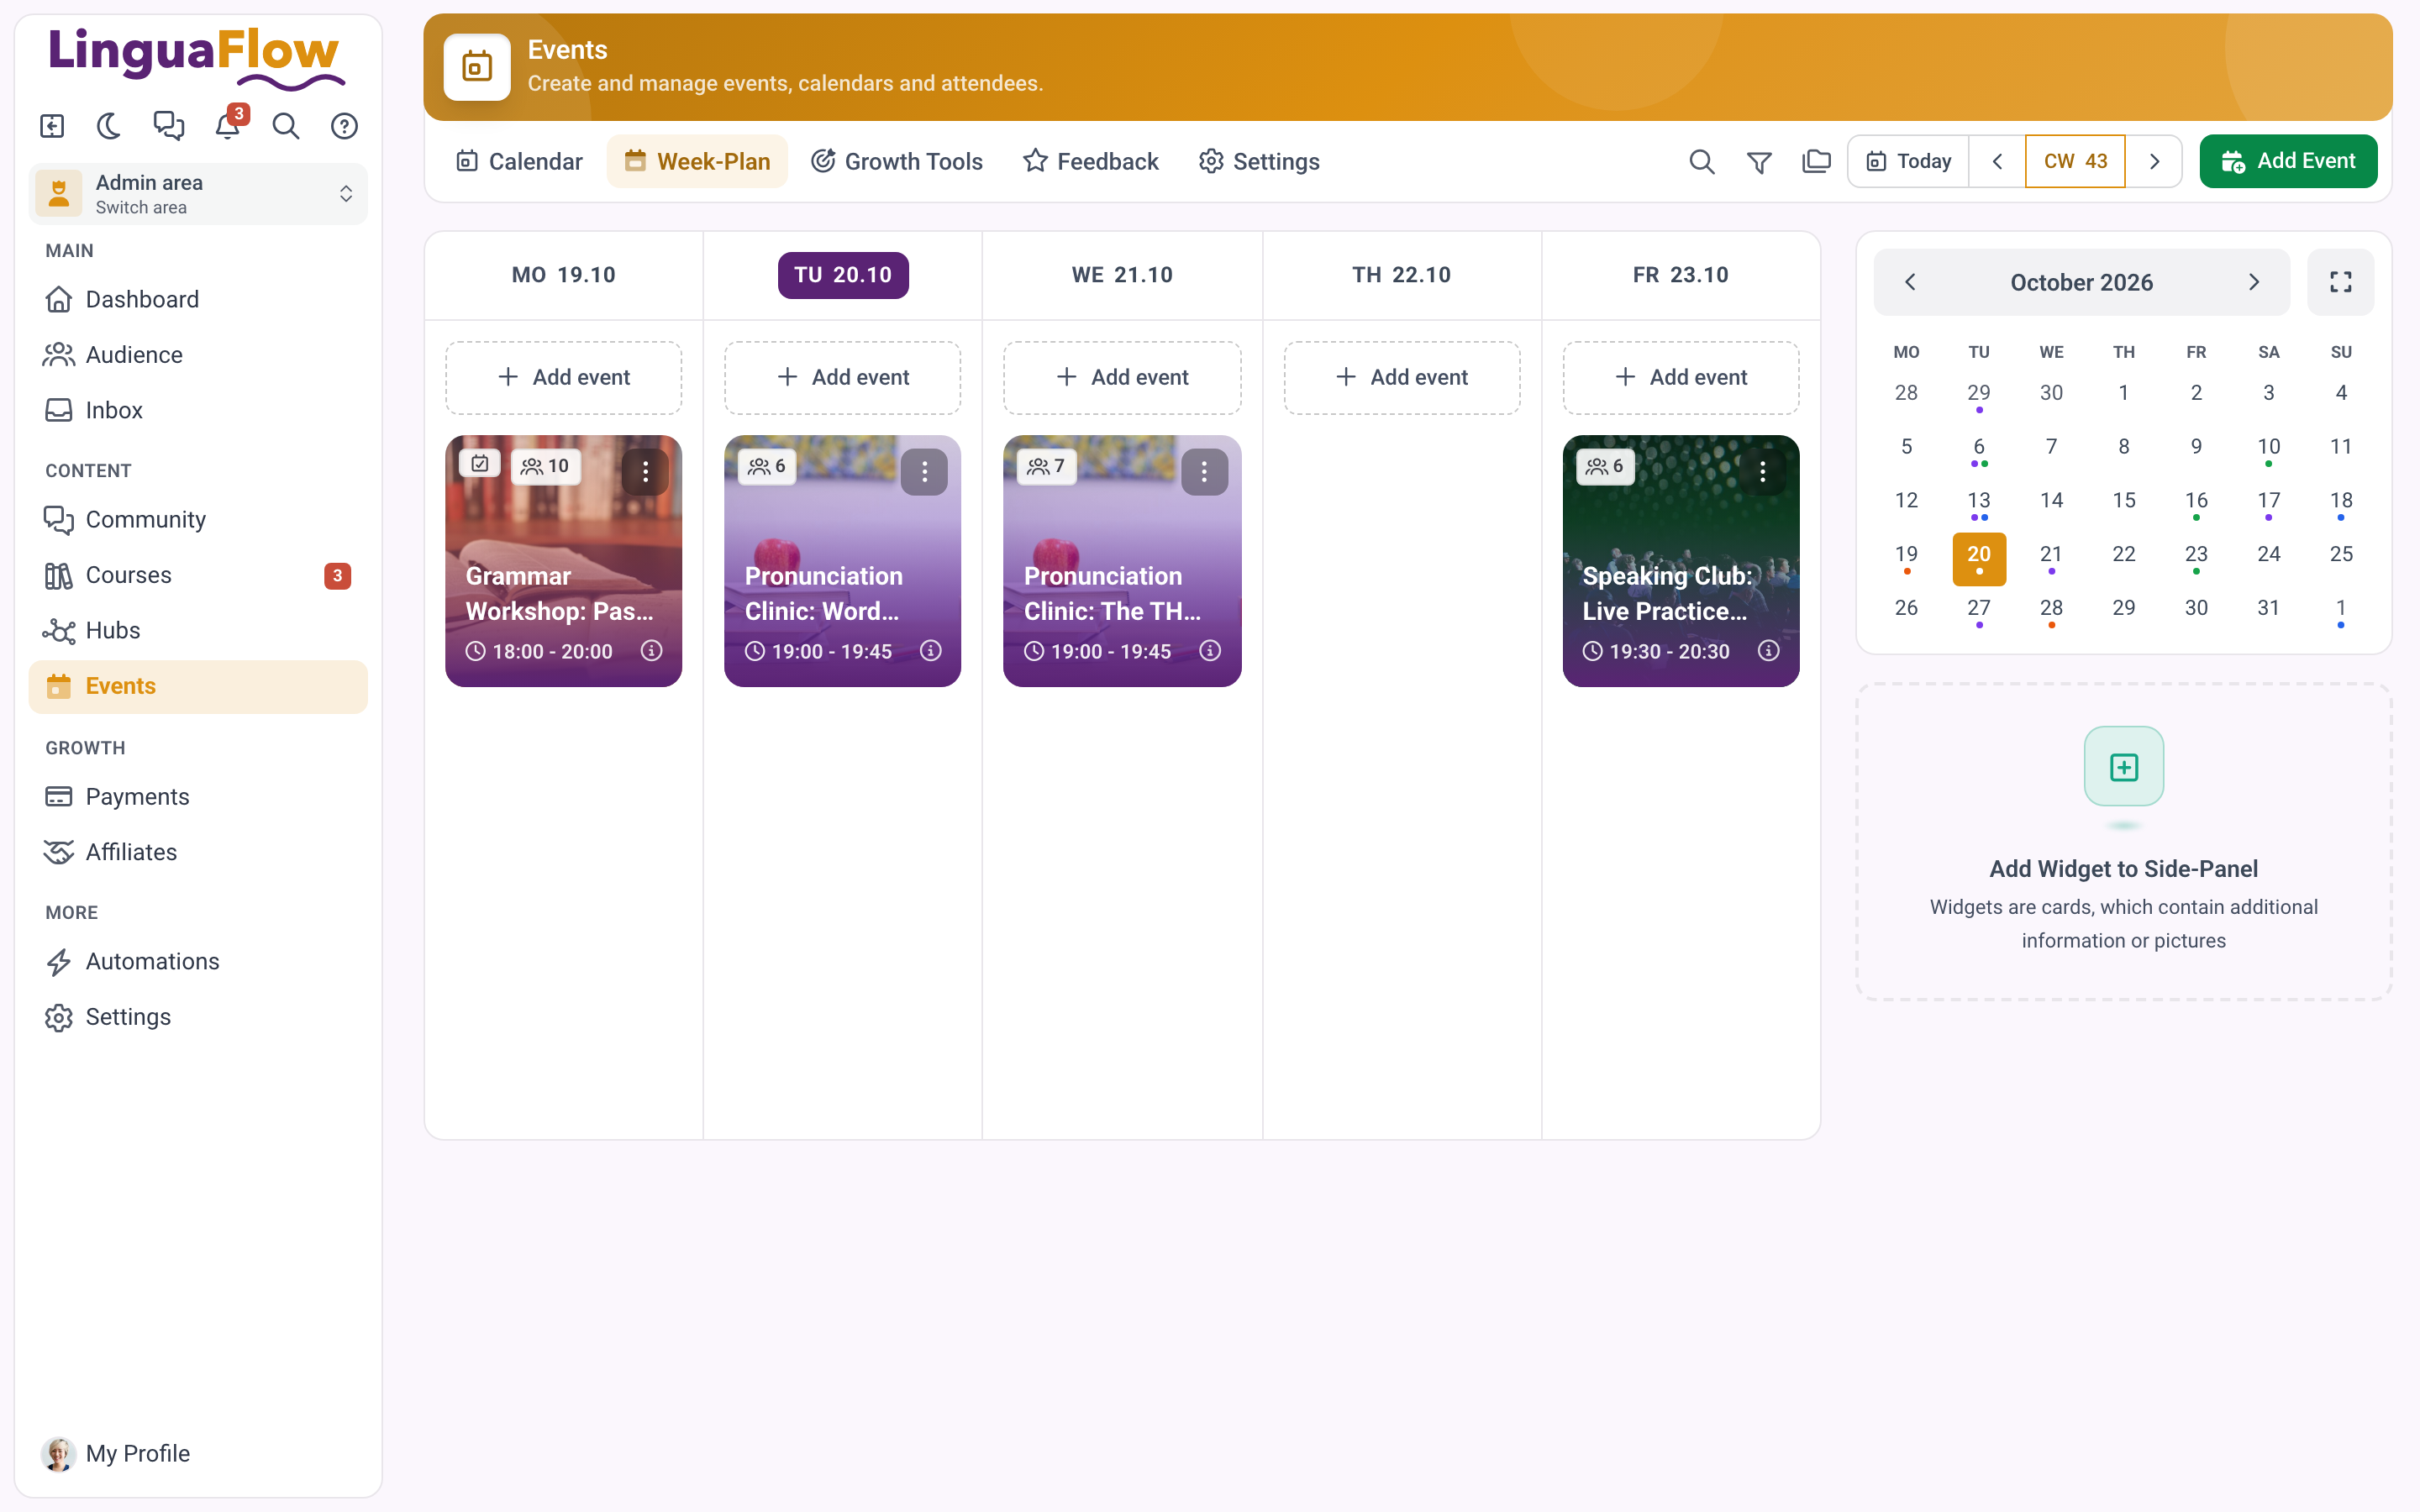Go to previous calendar week
The image size is (2420, 1512).
1997,161
